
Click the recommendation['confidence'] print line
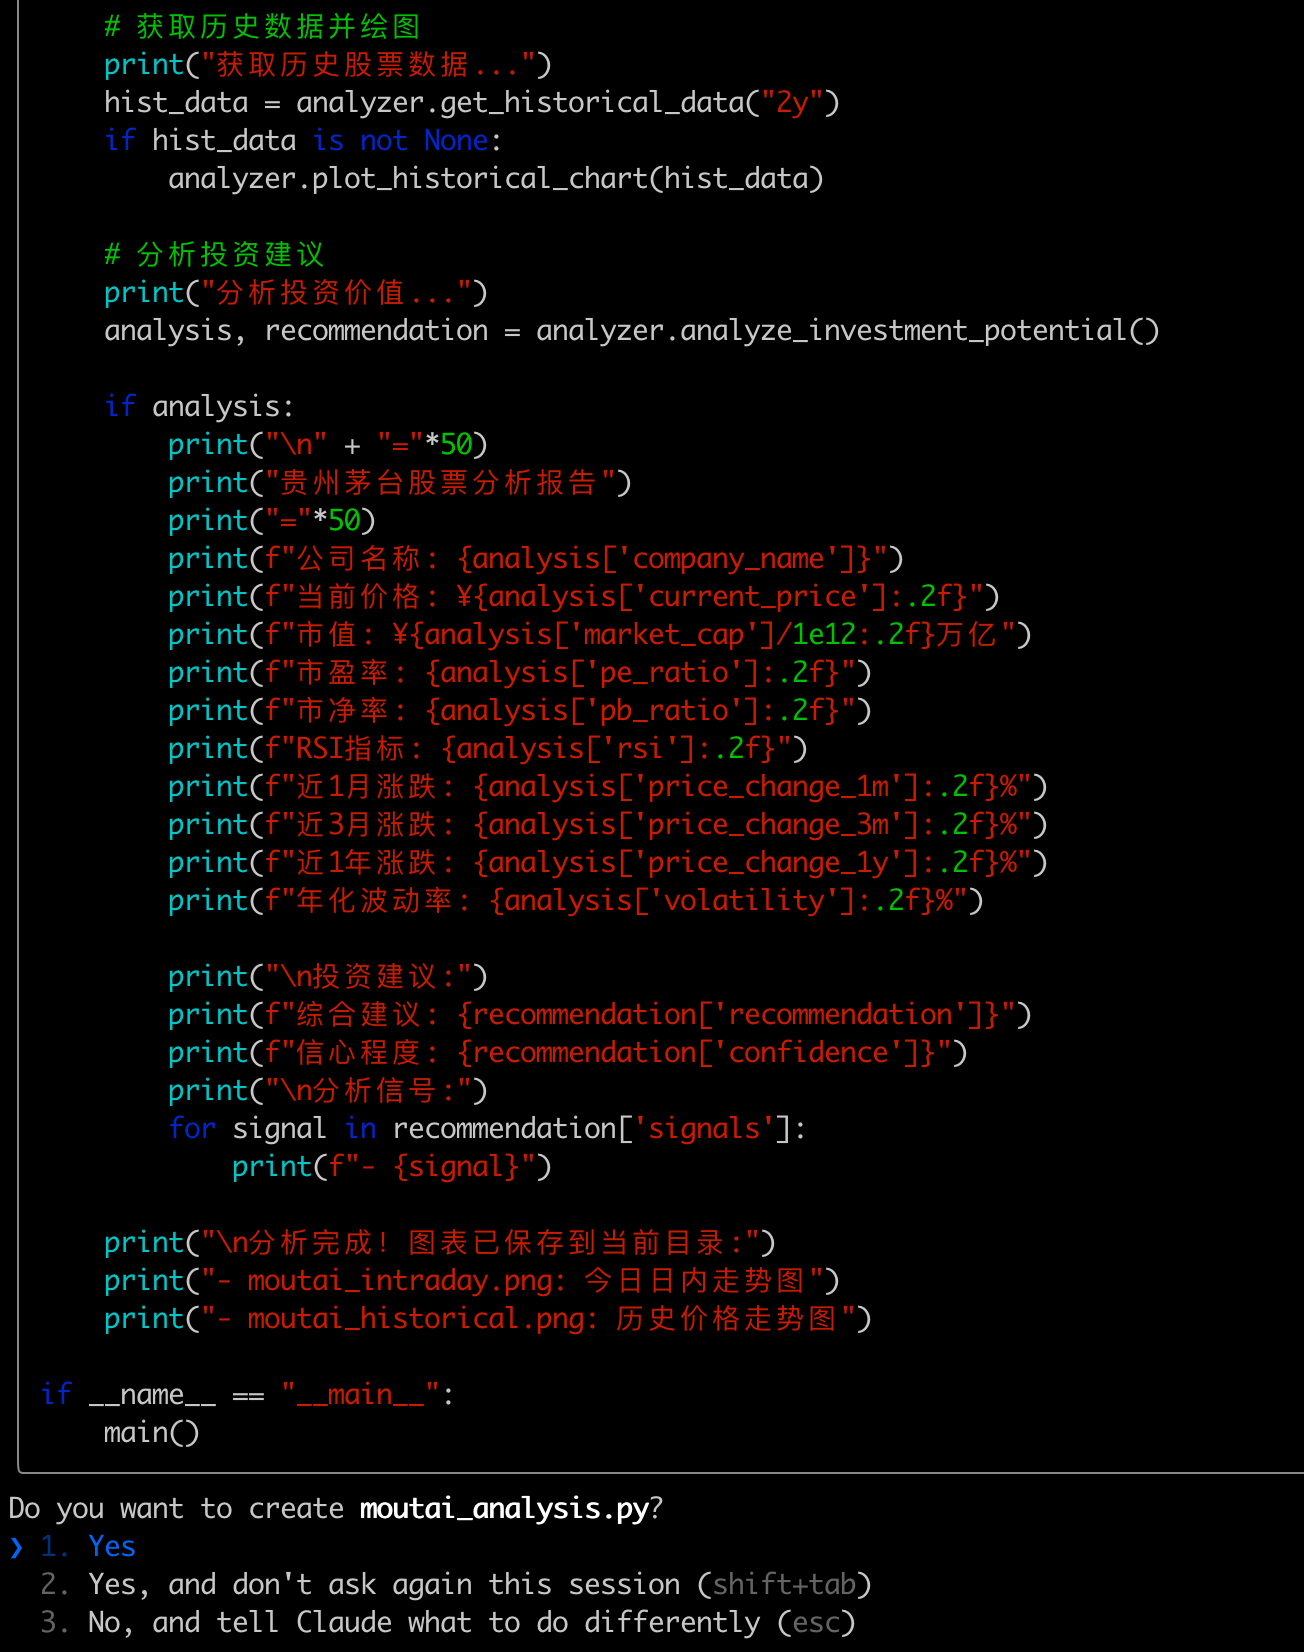tap(568, 1052)
